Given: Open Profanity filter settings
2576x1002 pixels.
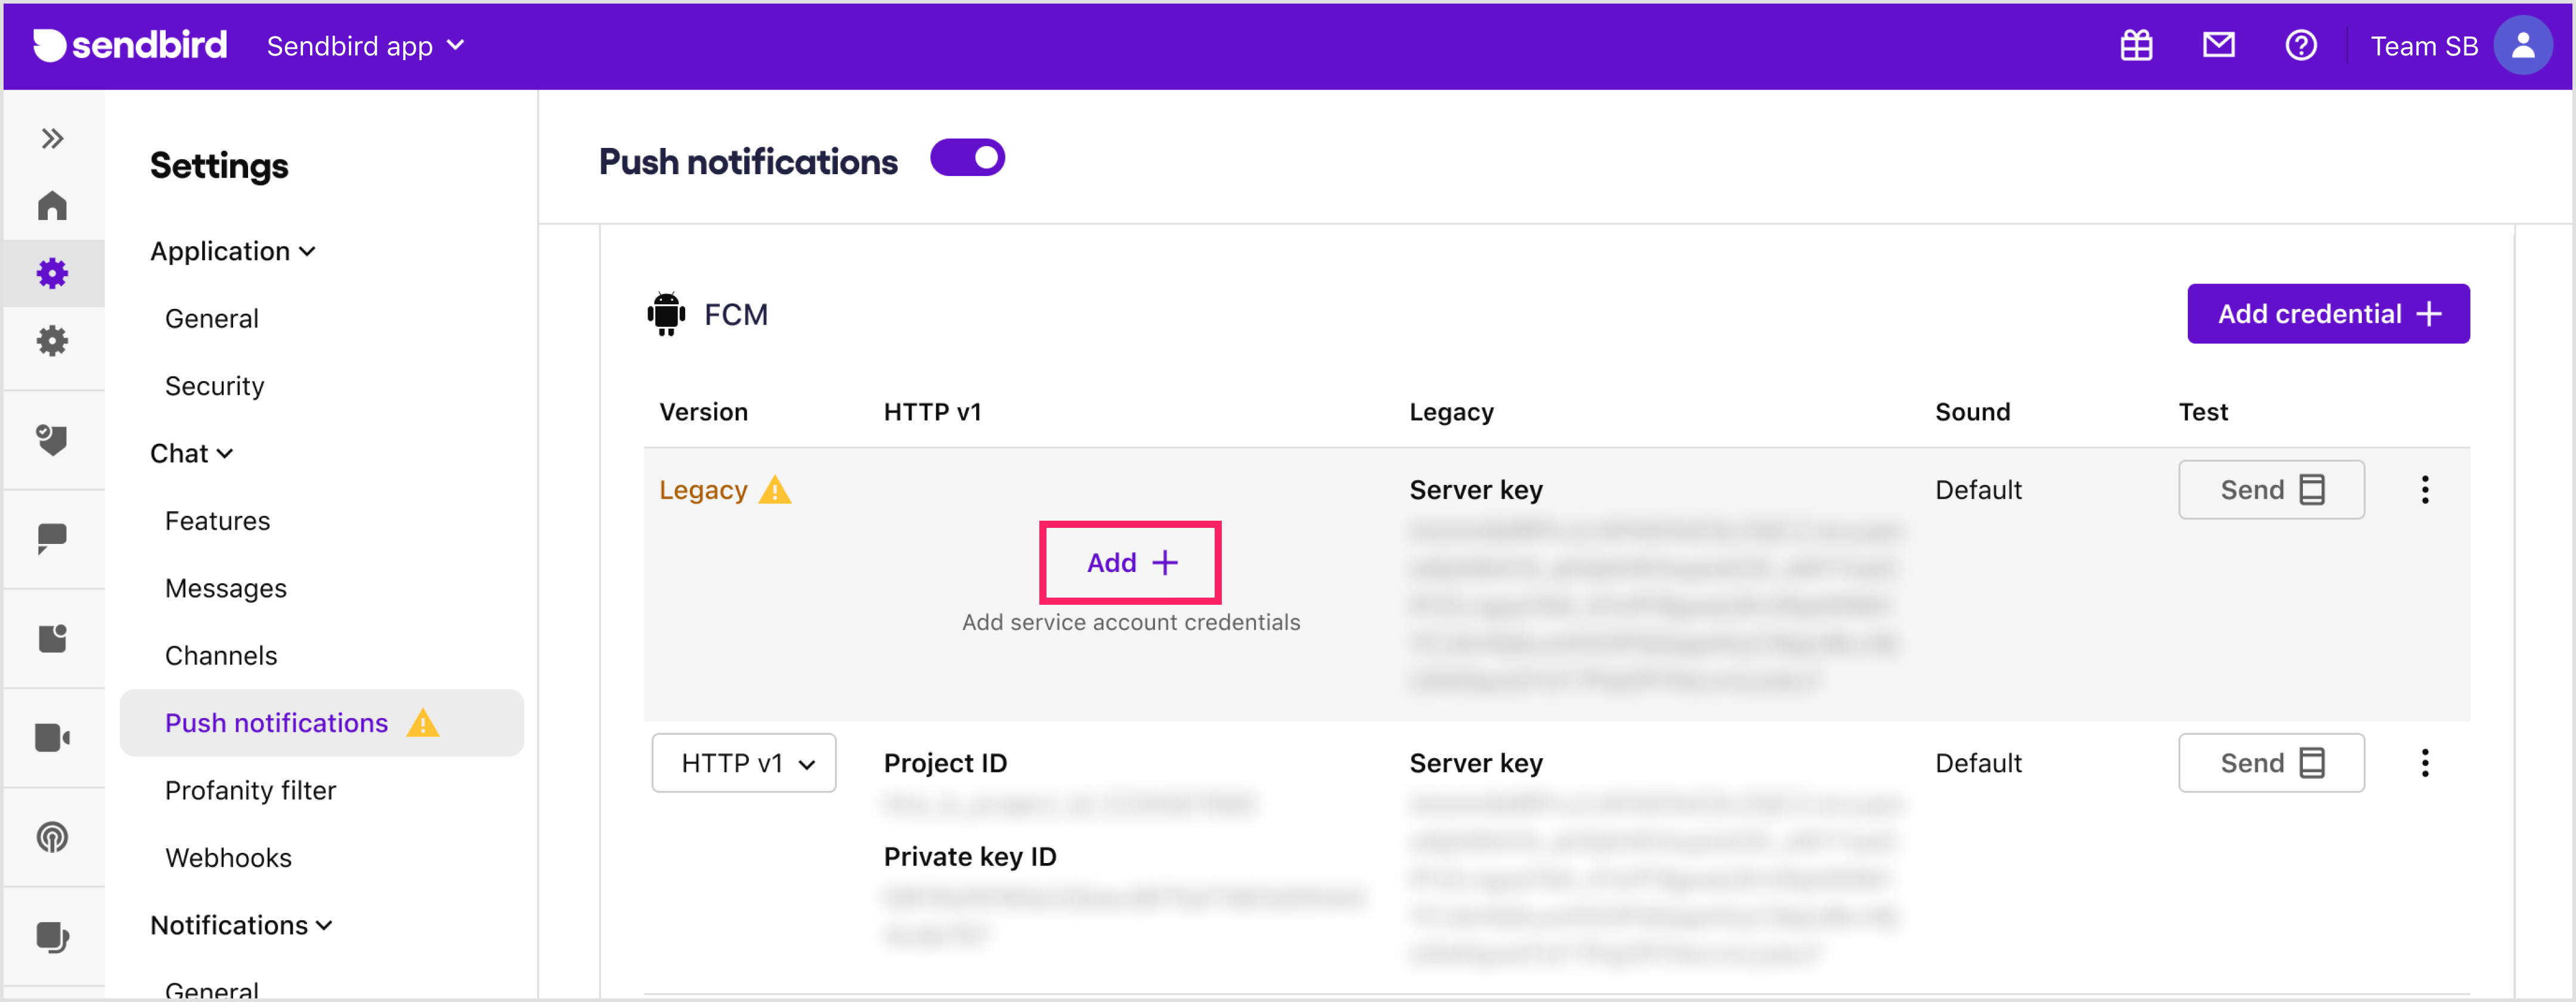Looking at the screenshot, I should (x=251, y=790).
